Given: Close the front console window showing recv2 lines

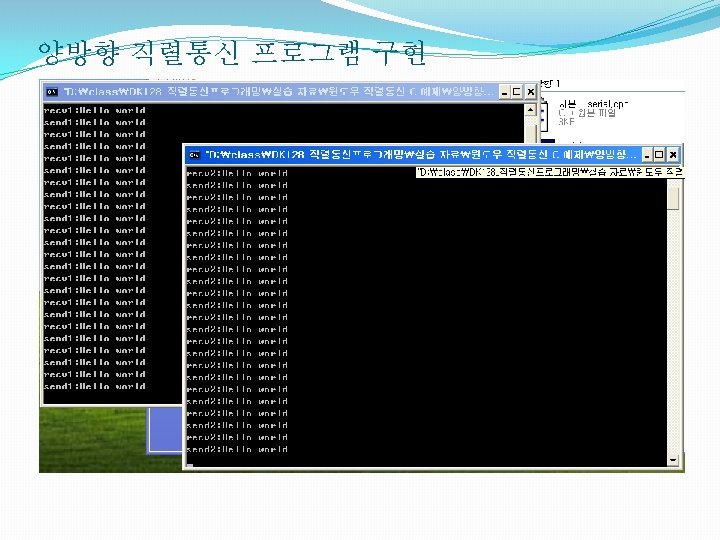Looking at the screenshot, I should [x=673, y=155].
